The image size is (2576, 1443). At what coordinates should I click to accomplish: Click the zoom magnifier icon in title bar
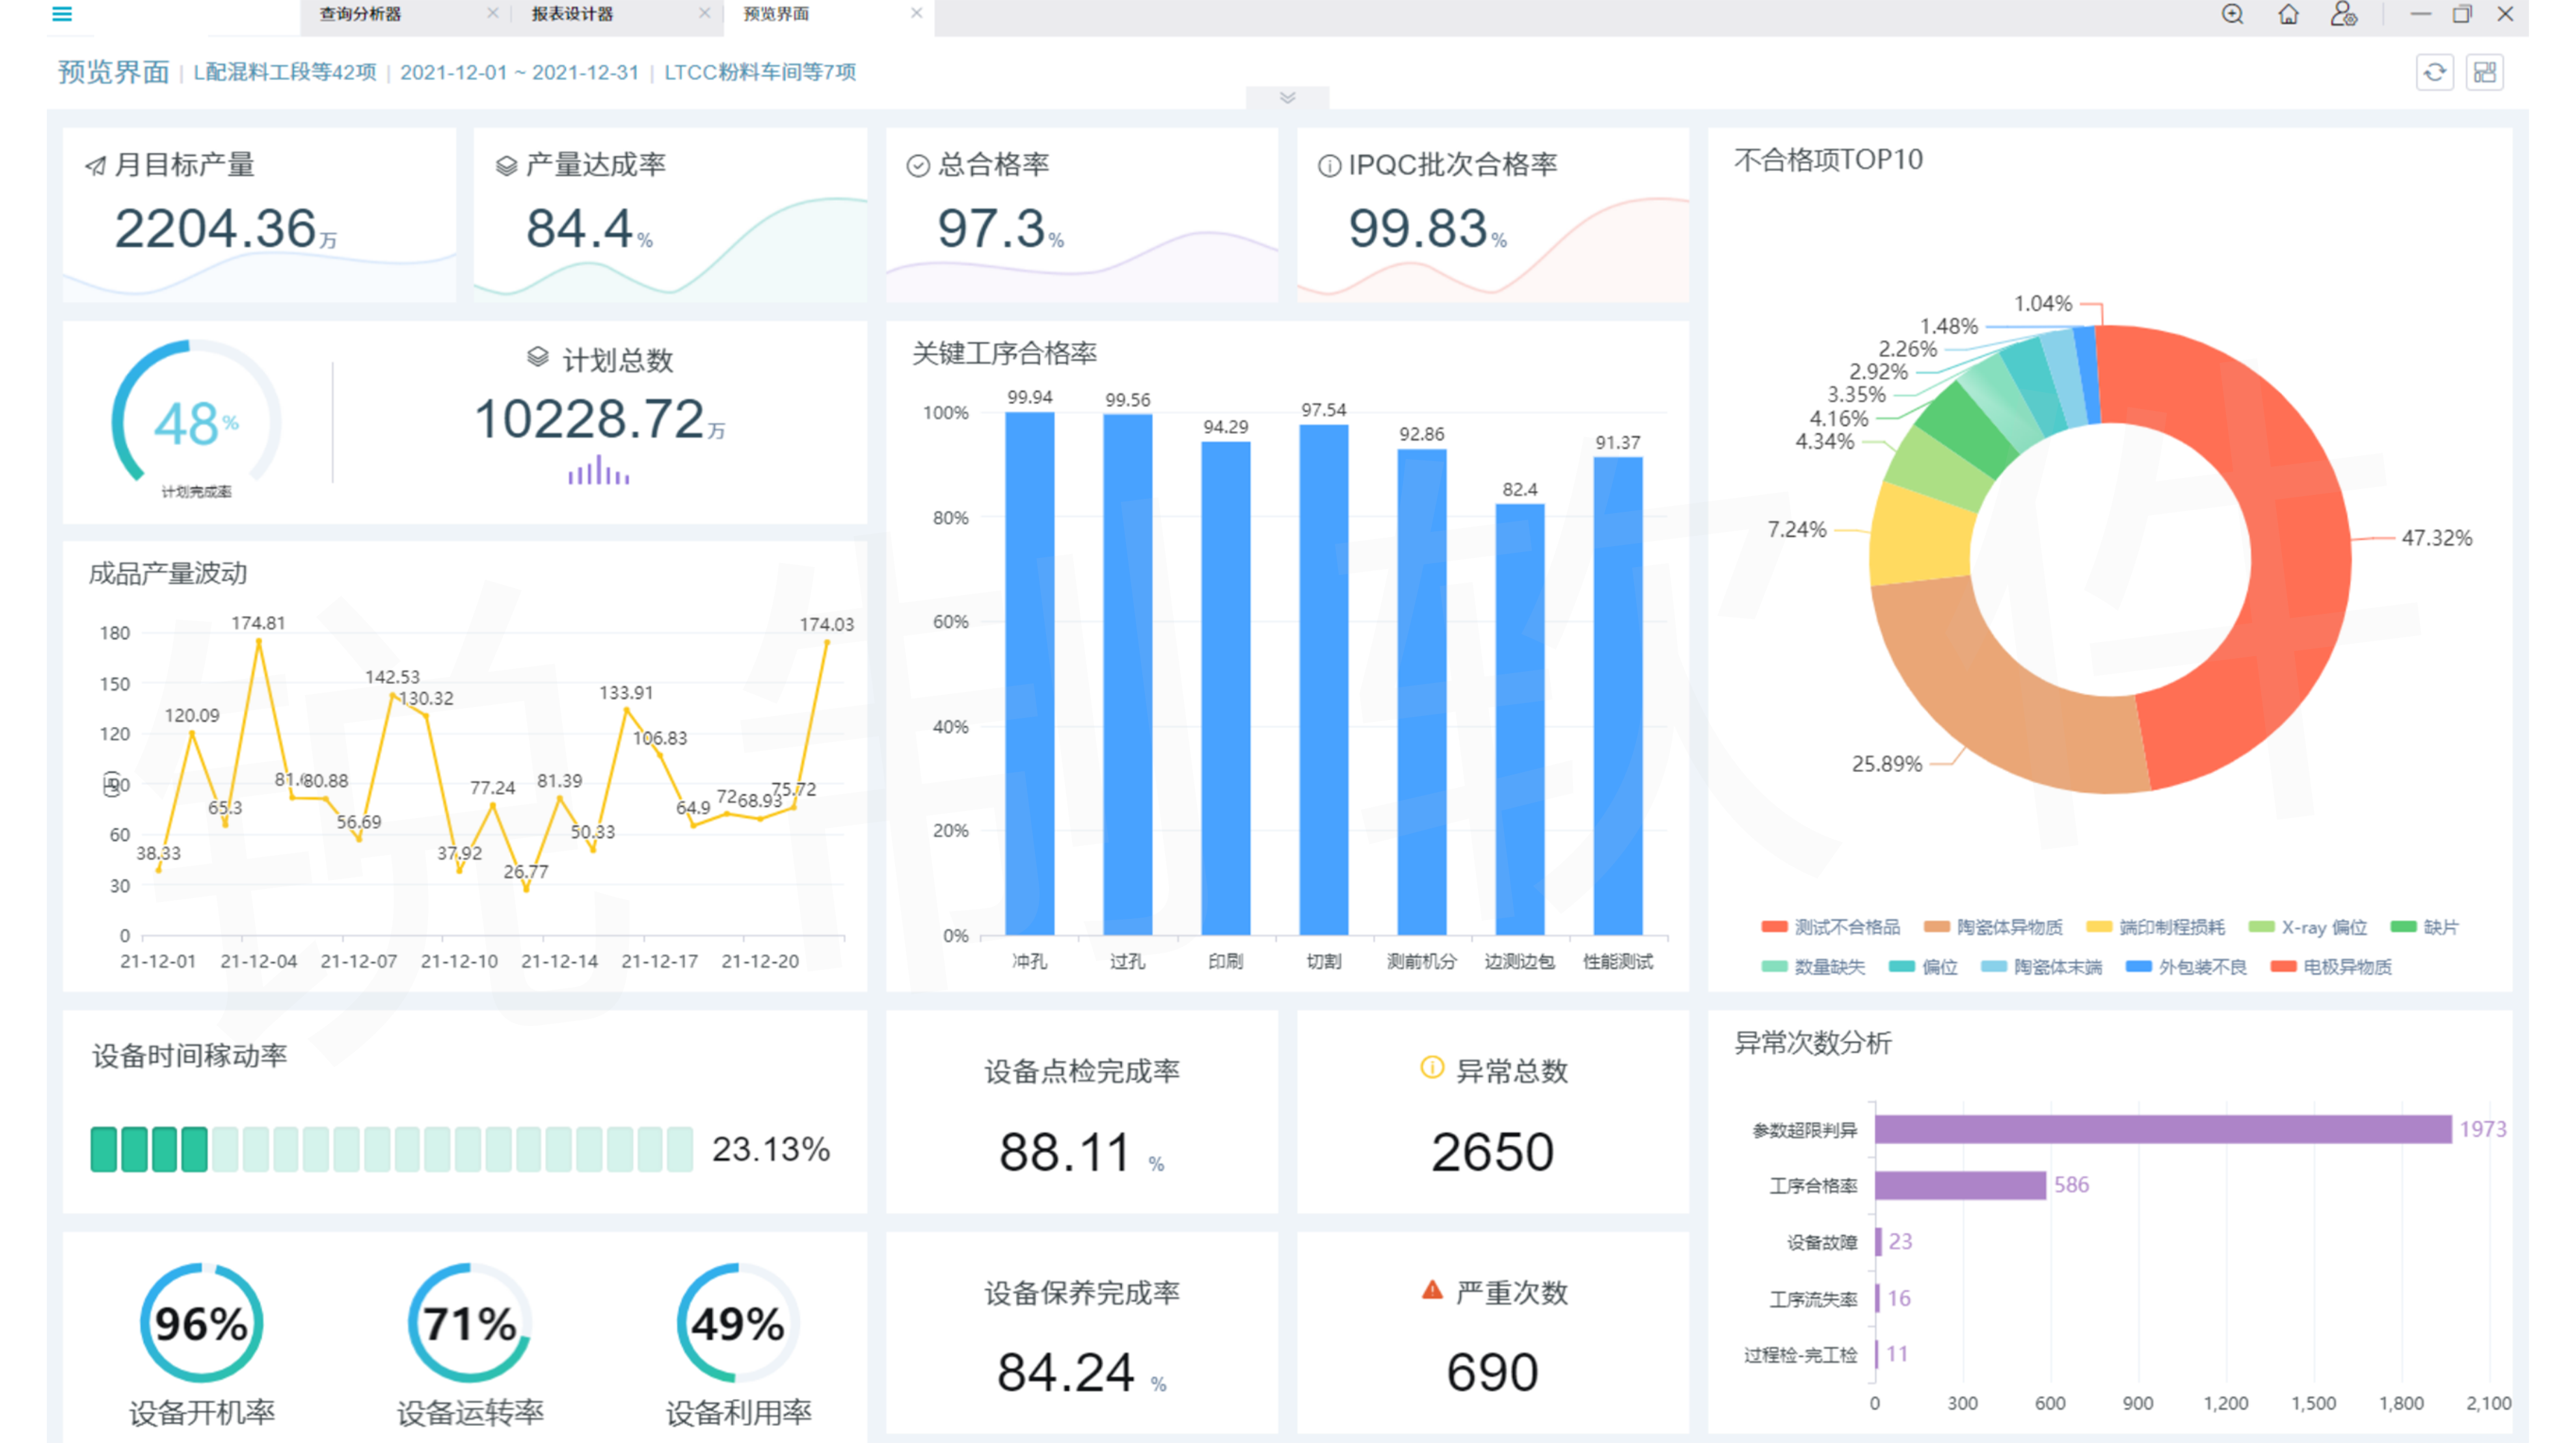coord(2232,14)
